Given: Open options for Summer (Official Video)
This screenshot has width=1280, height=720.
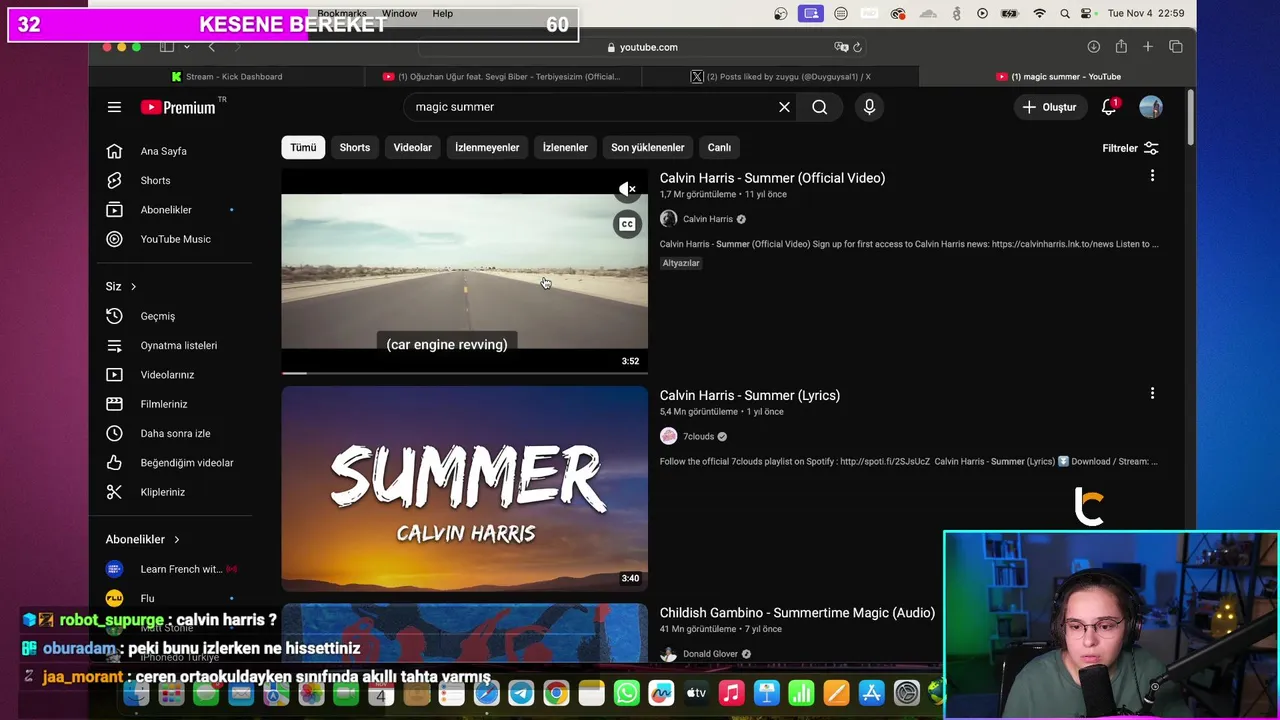Looking at the screenshot, I should pos(1152,176).
